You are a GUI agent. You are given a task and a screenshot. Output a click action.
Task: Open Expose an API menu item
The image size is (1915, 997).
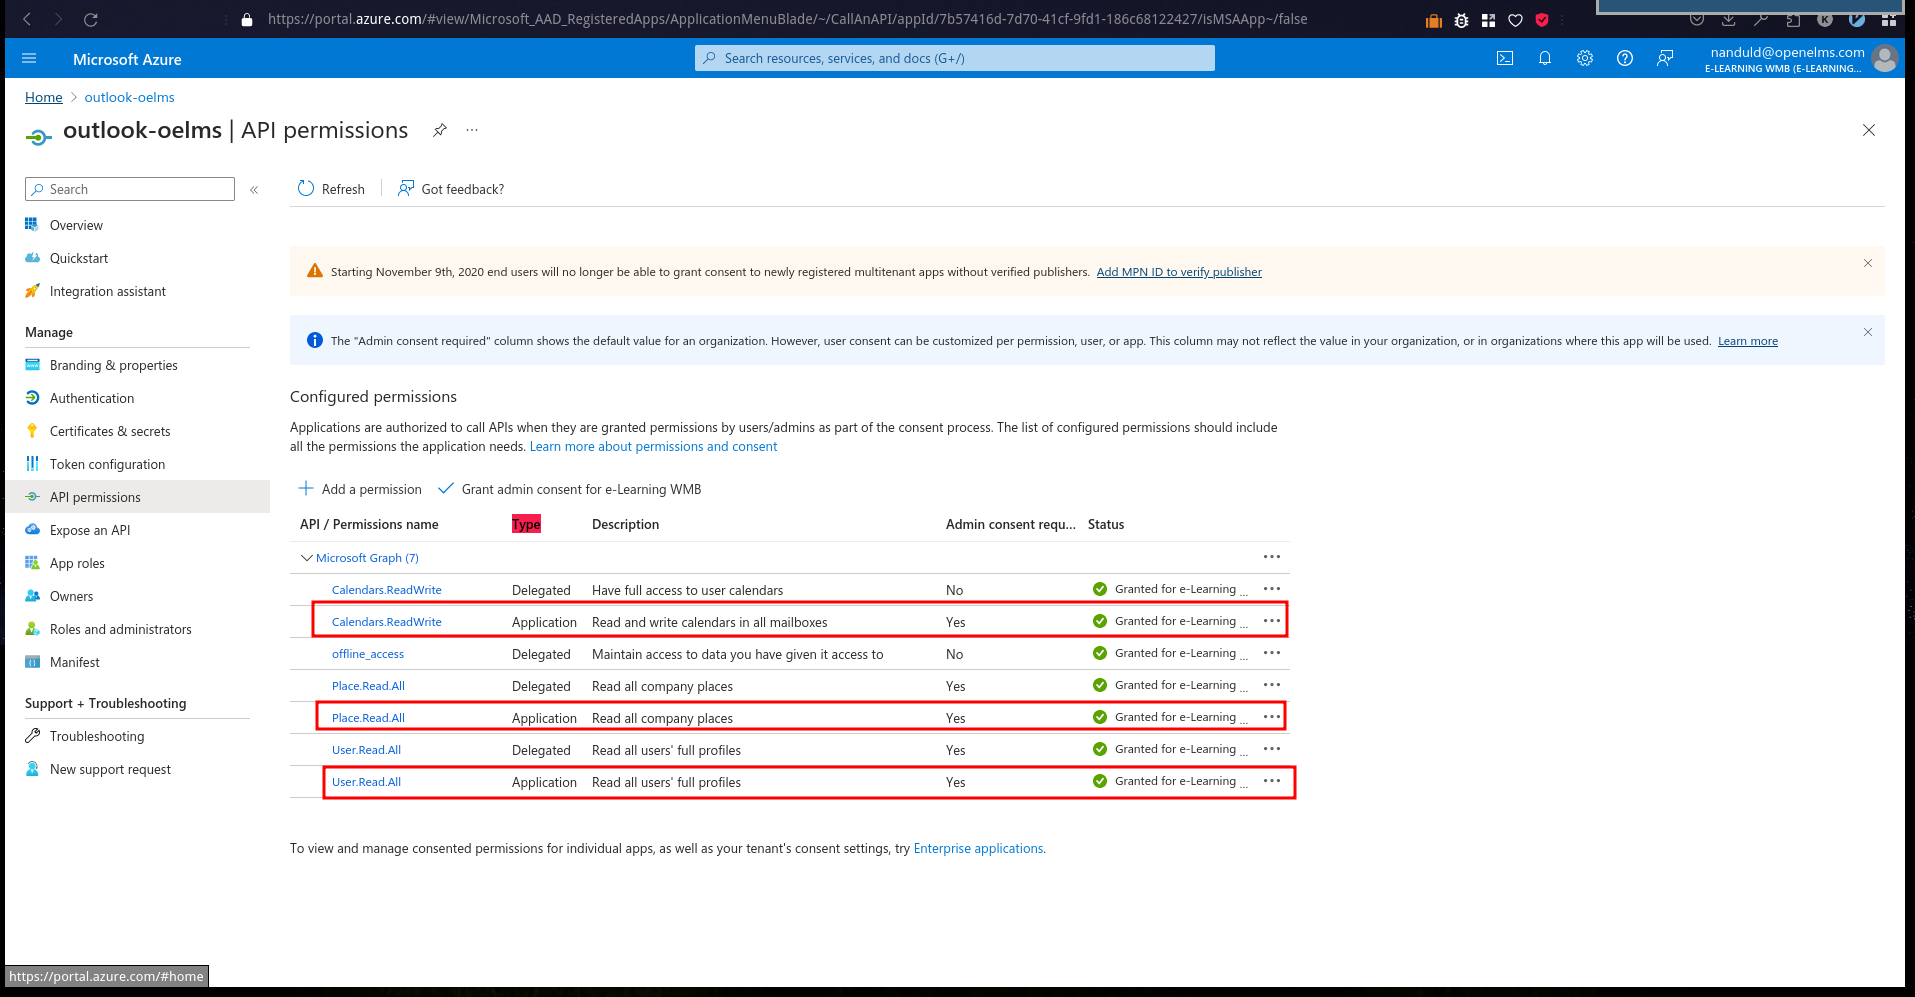[90, 531]
